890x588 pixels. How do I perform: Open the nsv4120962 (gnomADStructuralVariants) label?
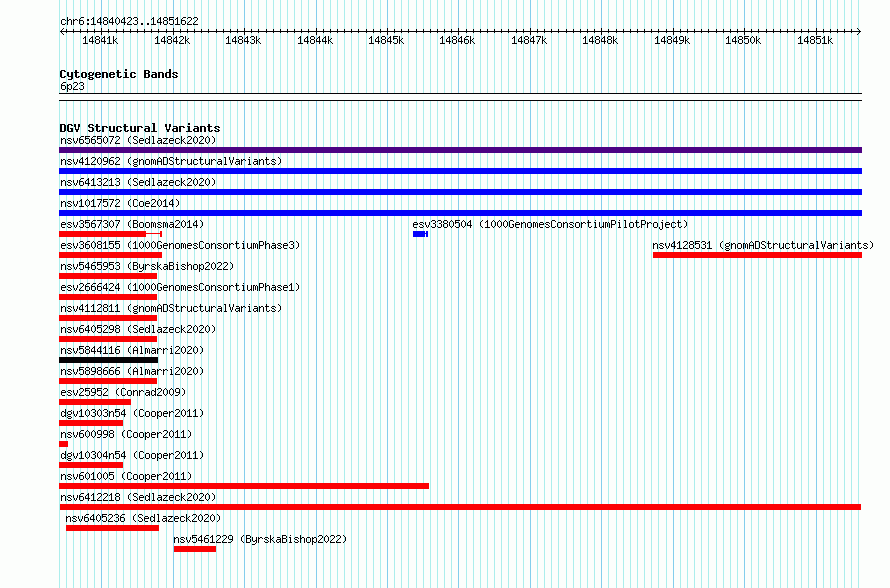[171, 161]
